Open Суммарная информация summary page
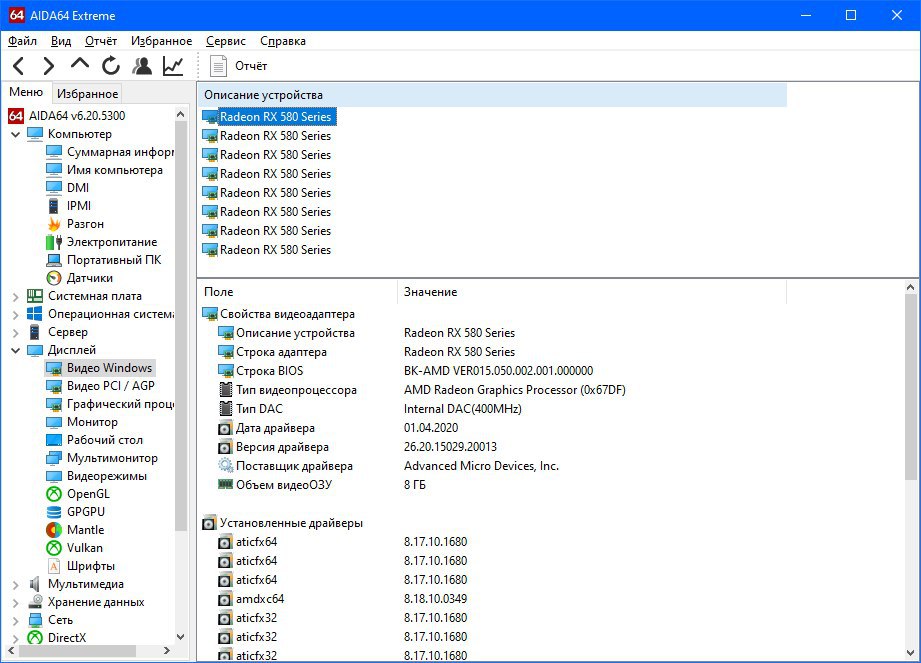 point(110,152)
